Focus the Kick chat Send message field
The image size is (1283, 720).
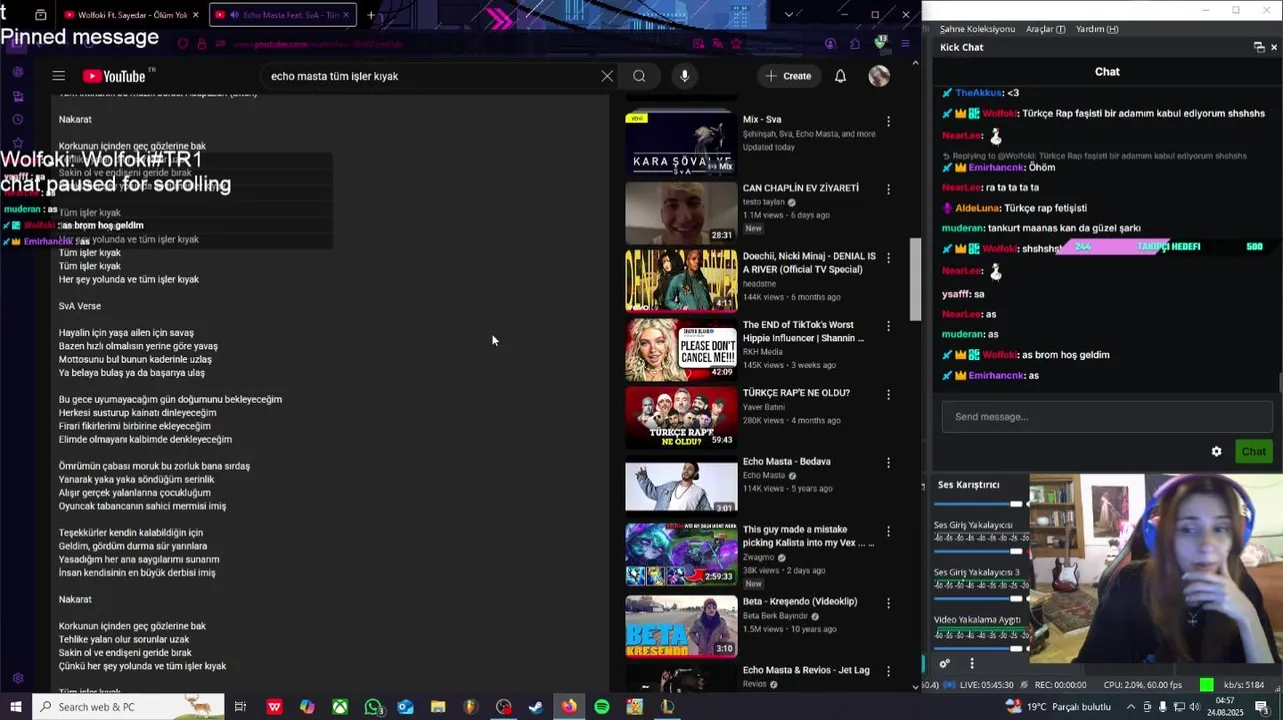(1106, 417)
